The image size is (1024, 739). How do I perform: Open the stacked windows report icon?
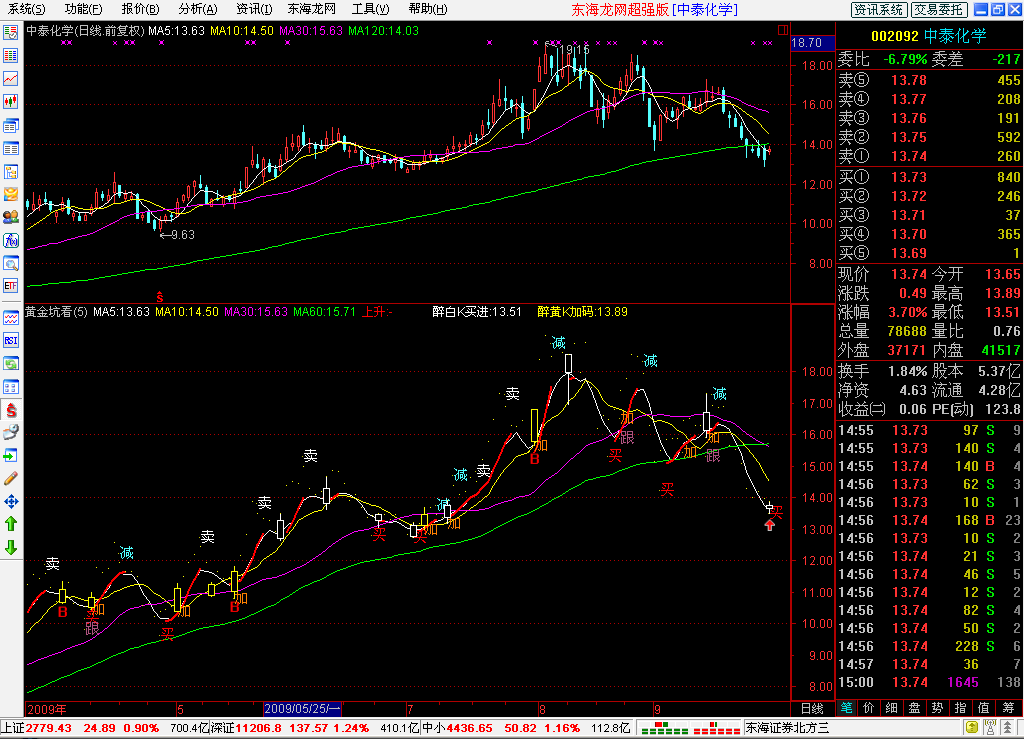(x=10, y=125)
